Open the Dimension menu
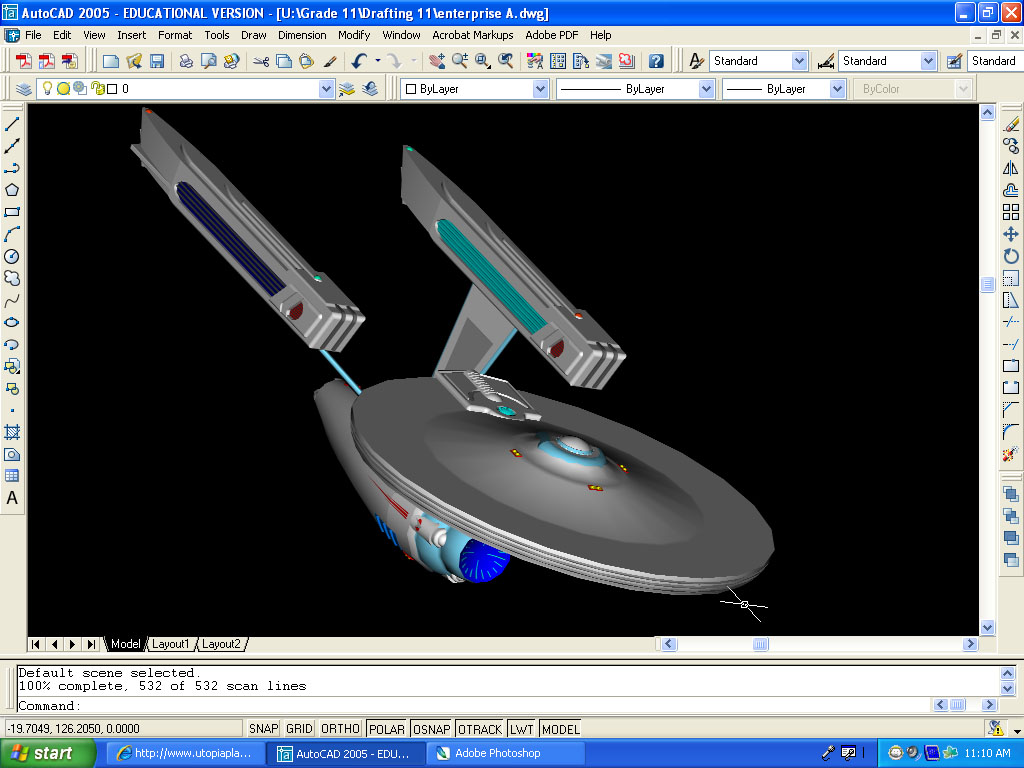This screenshot has height=768, width=1024. (302, 35)
